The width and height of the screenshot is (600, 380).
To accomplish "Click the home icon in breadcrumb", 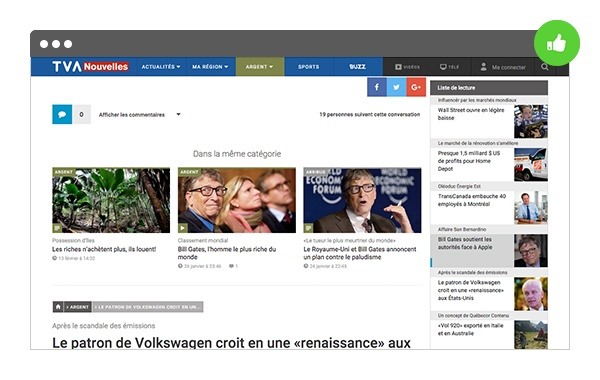I will click(58, 307).
